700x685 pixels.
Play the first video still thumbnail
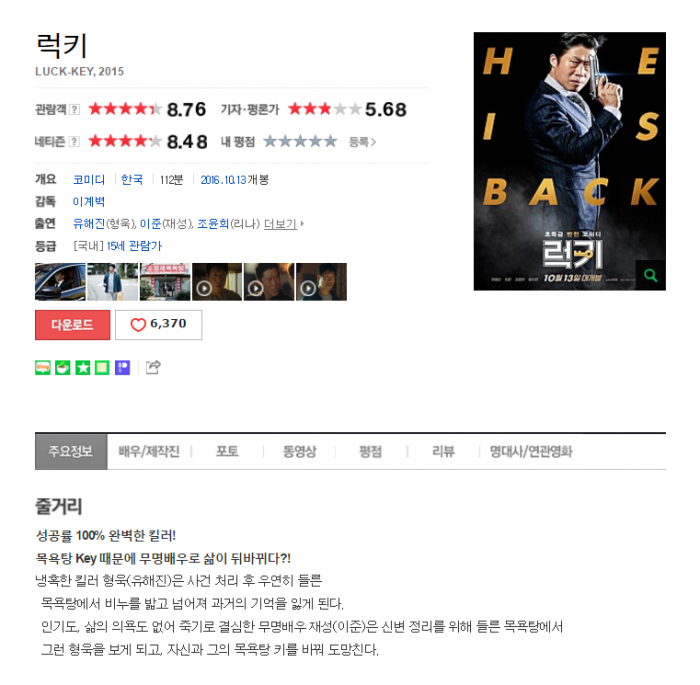coord(217,282)
